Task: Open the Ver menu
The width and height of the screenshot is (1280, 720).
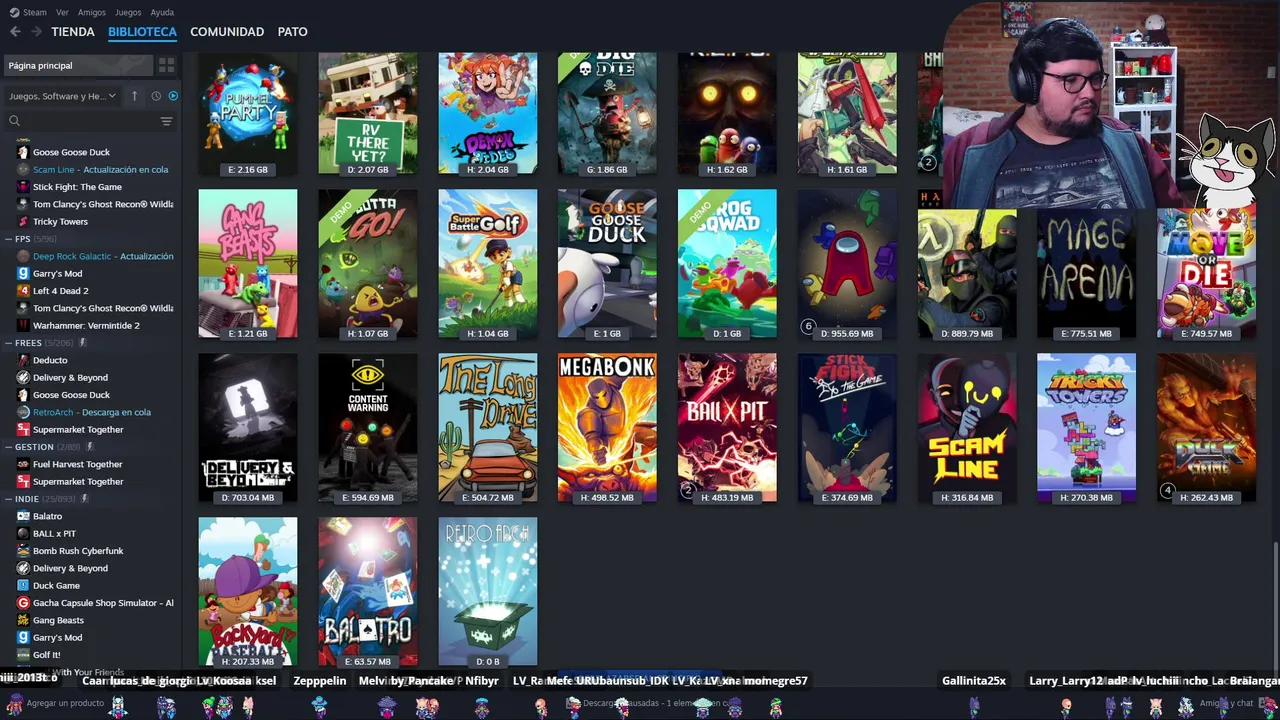Action: [63, 12]
